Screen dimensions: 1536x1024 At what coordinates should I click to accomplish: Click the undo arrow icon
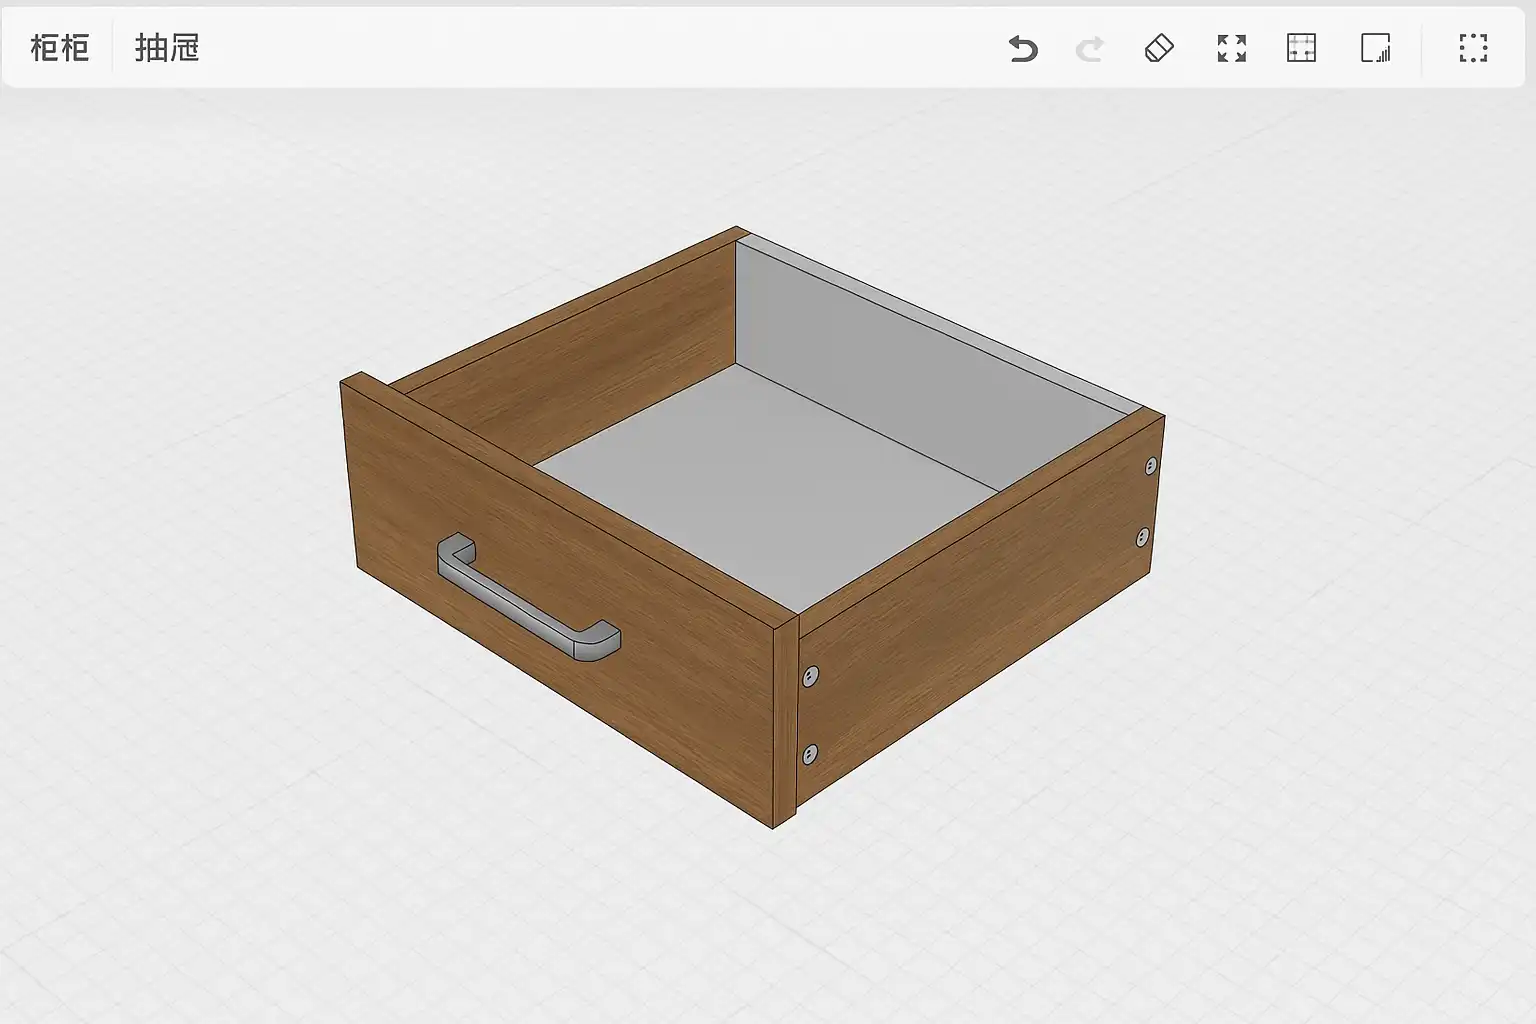click(x=1022, y=48)
